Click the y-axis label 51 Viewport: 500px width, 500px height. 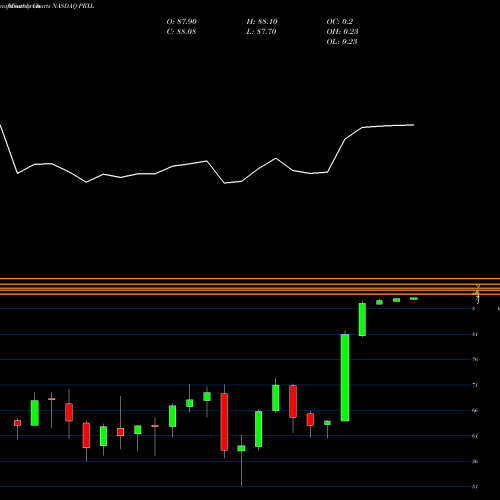[x=475, y=487]
